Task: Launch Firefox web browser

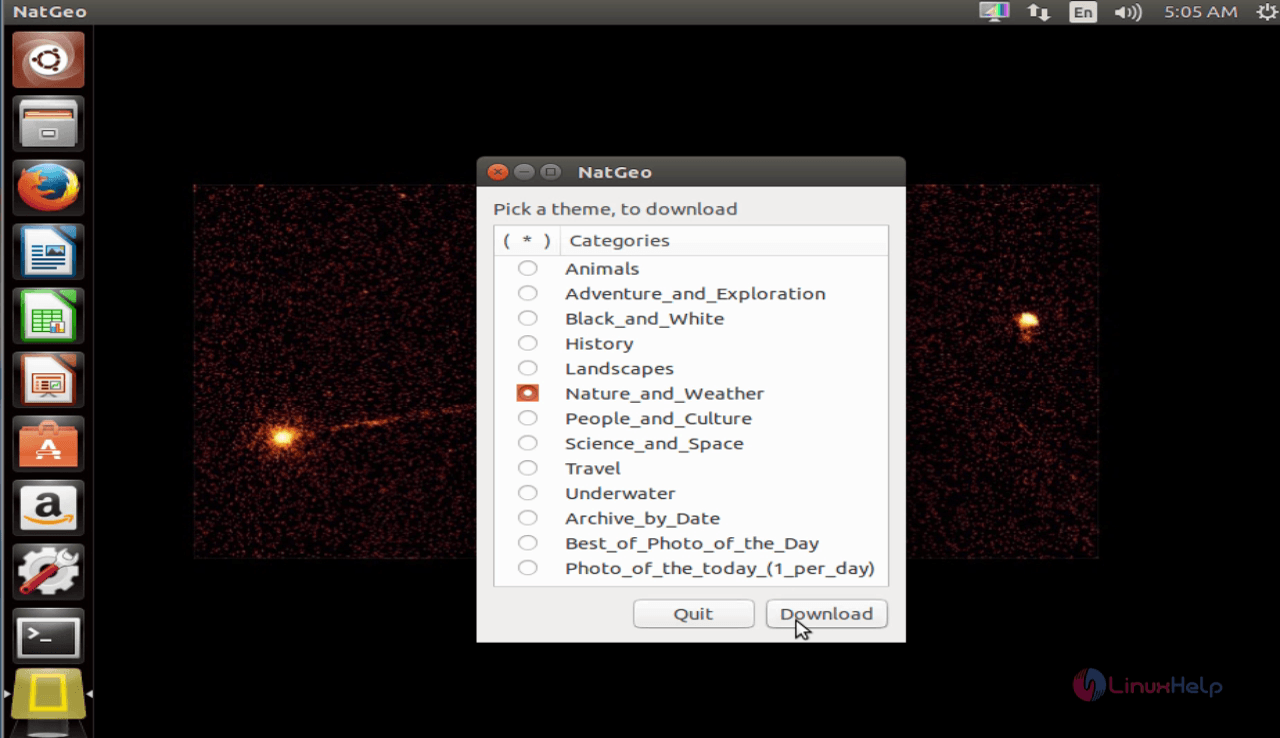Action: tap(48, 188)
